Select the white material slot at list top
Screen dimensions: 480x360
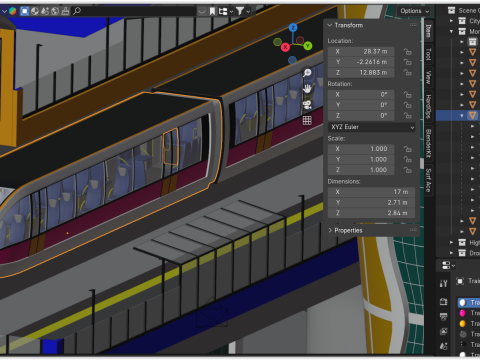tap(469, 302)
